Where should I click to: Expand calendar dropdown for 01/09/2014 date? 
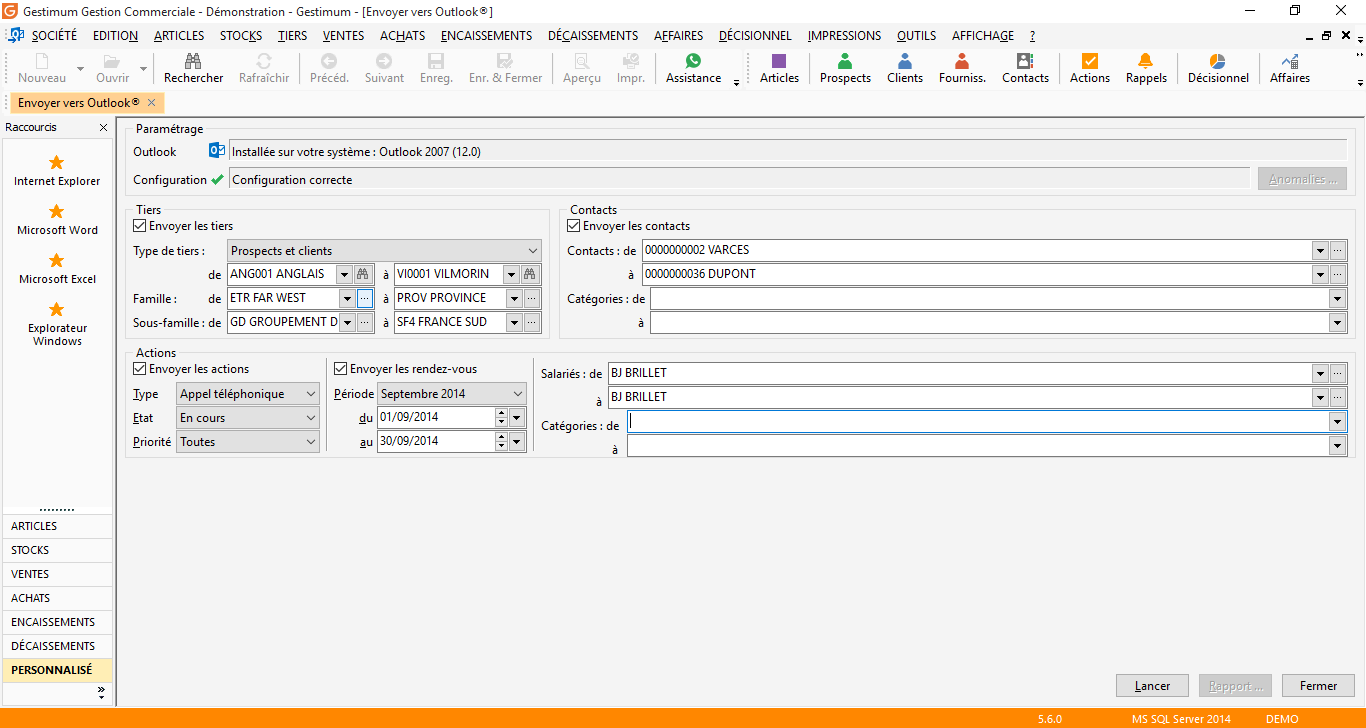coord(517,417)
